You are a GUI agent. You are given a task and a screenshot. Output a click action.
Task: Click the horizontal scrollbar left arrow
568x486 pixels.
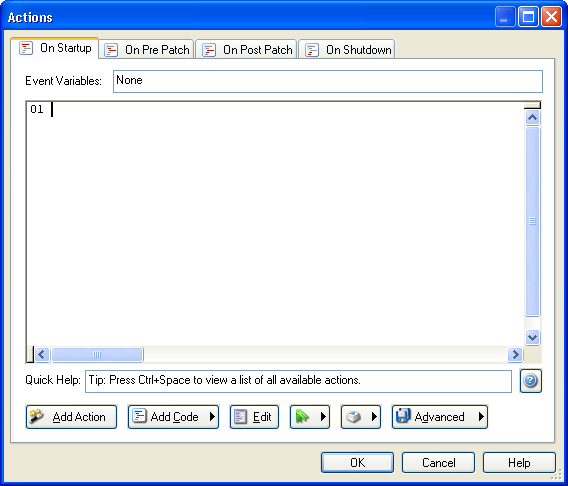pos(42,354)
